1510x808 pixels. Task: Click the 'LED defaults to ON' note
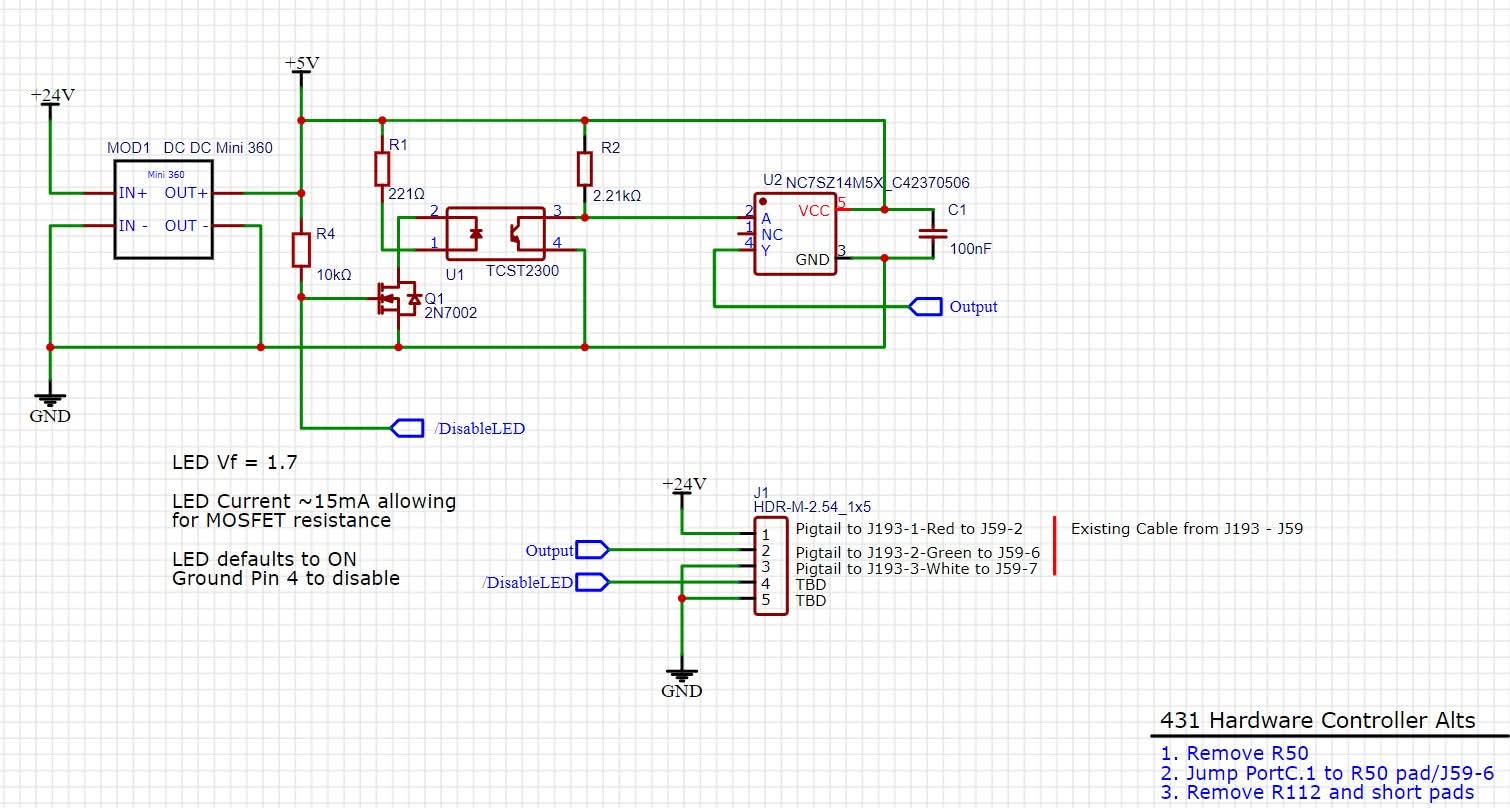click(x=264, y=559)
